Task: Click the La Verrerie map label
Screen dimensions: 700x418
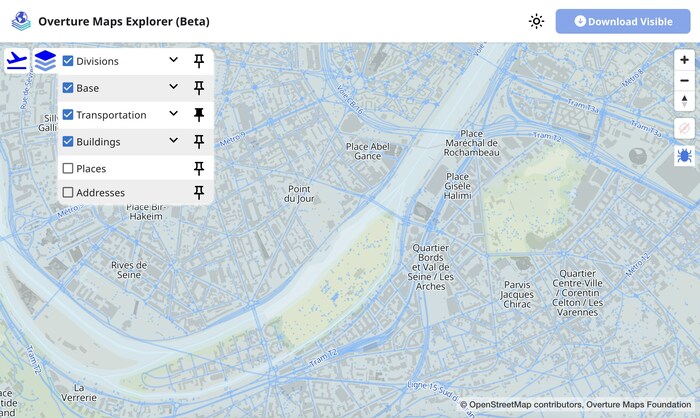Action: pyautogui.click(x=79, y=393)
